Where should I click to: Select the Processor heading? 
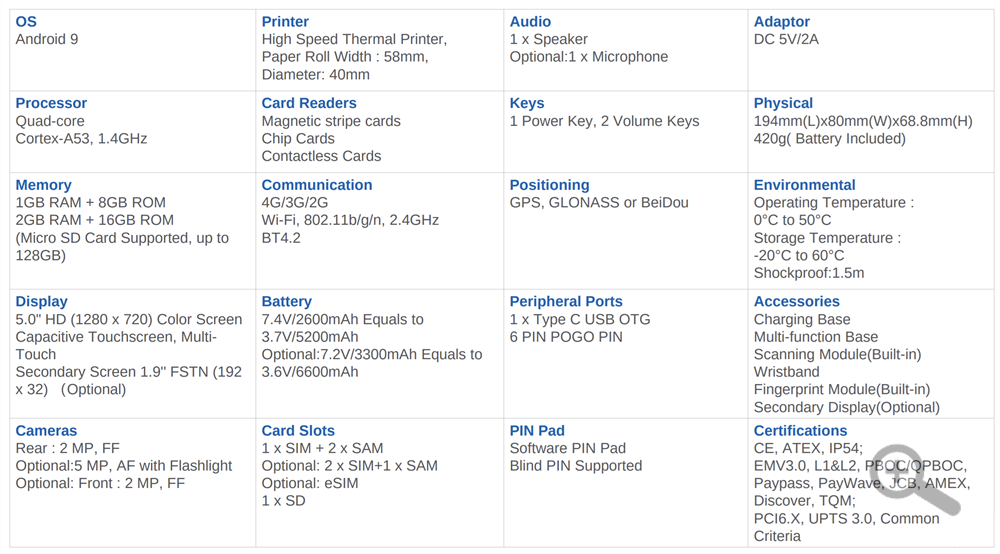pyautogui.click(x=51, y=103)
